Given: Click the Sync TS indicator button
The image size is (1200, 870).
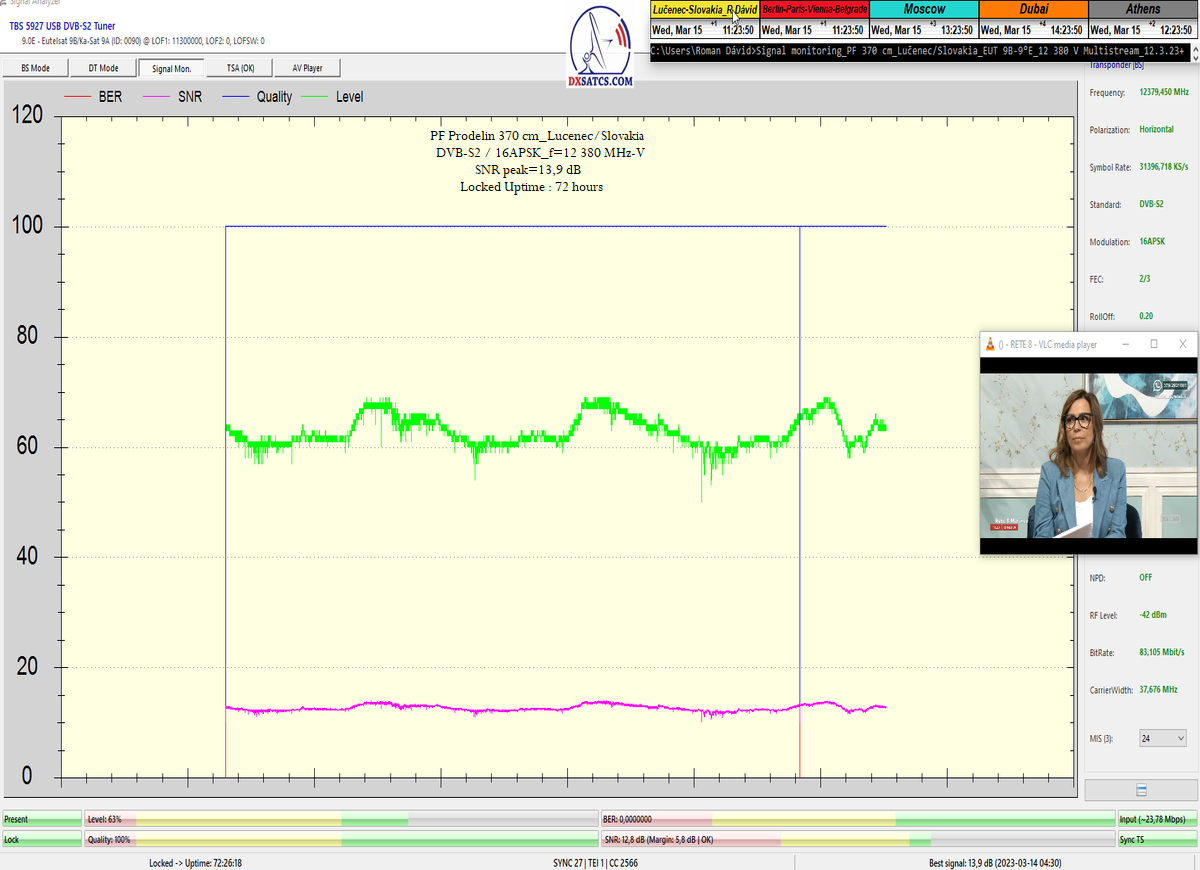Looking at the screenshot, I should [x=1156, y=839].
